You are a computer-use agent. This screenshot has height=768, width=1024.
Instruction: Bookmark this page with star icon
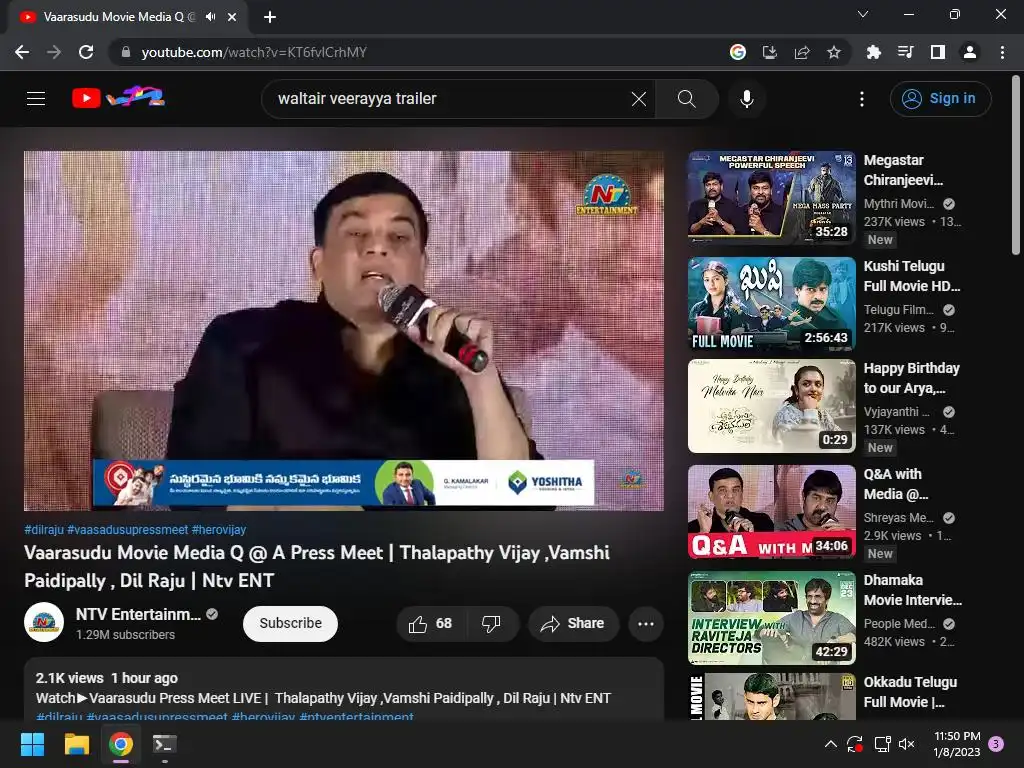coord(834,52)
